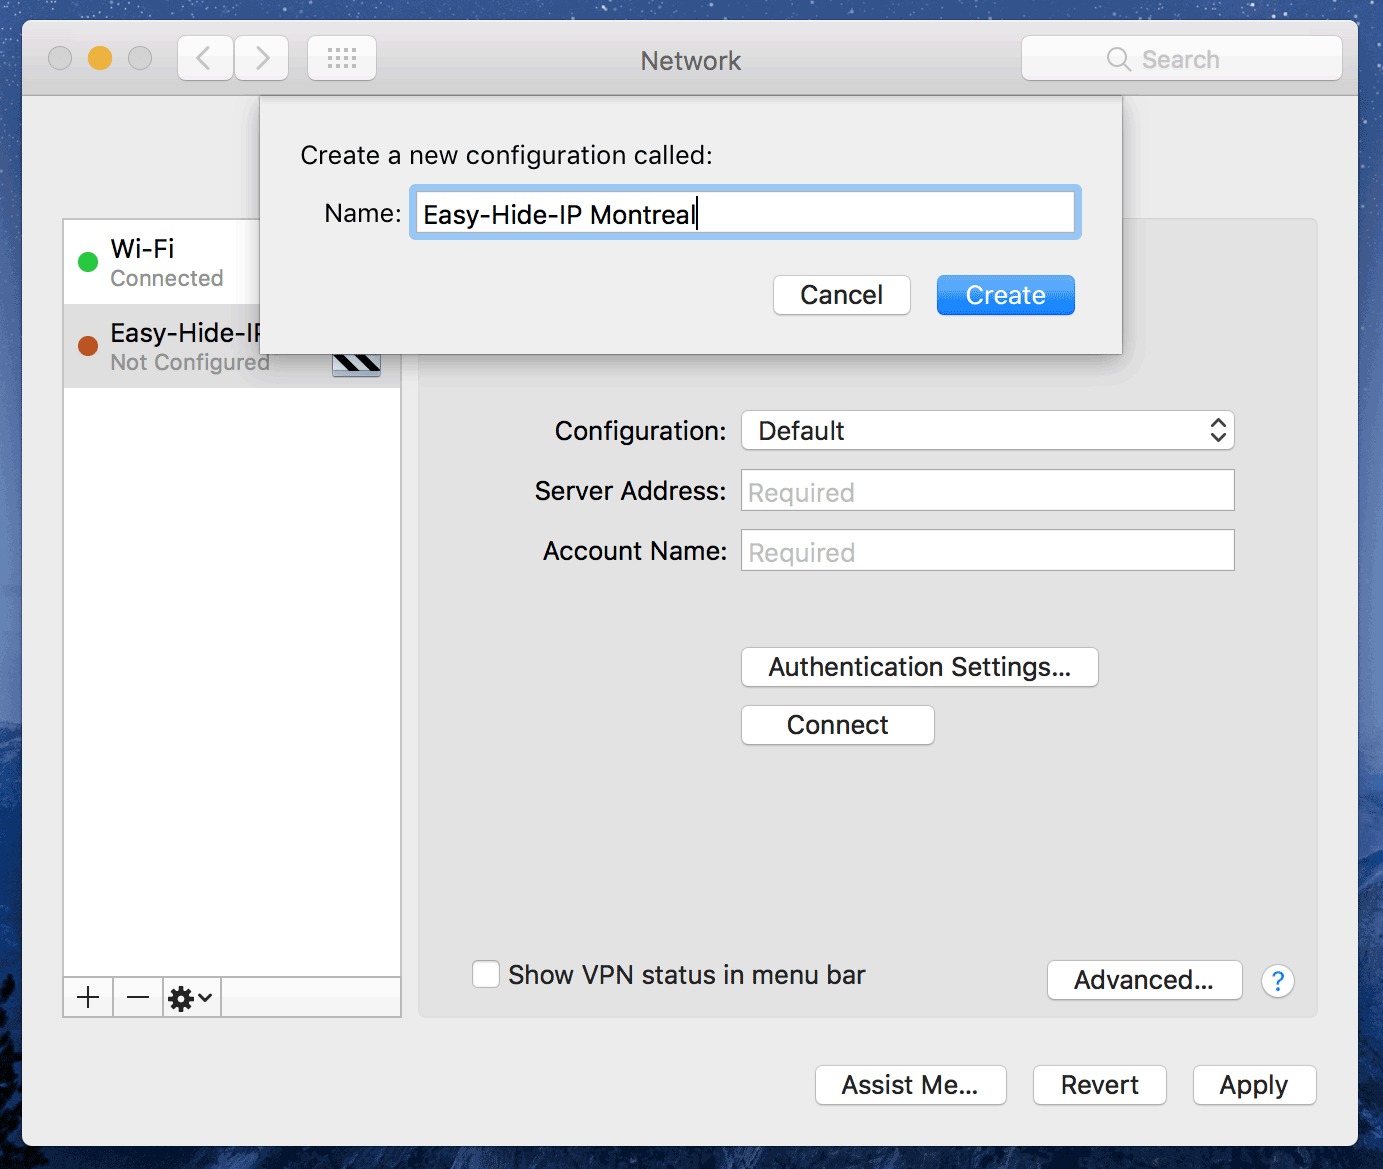Click the Revert button
The width and height of the screenshot is (1383, 1169).
[x=1100, y=1085]
